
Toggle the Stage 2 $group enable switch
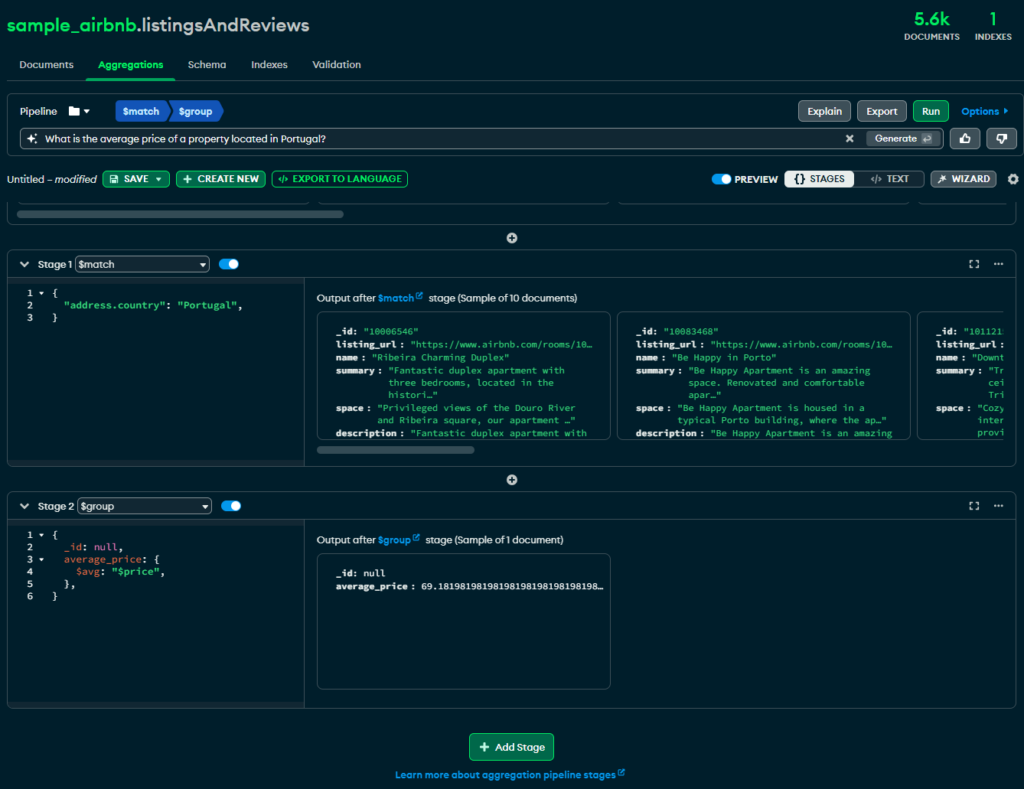pyautogui.click(x=231, y=506)
